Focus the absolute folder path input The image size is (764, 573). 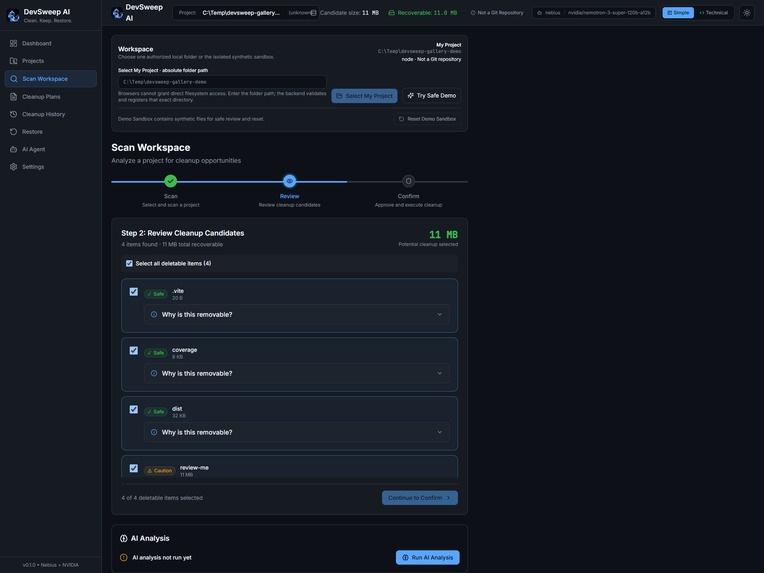click(x=222, y=82)
